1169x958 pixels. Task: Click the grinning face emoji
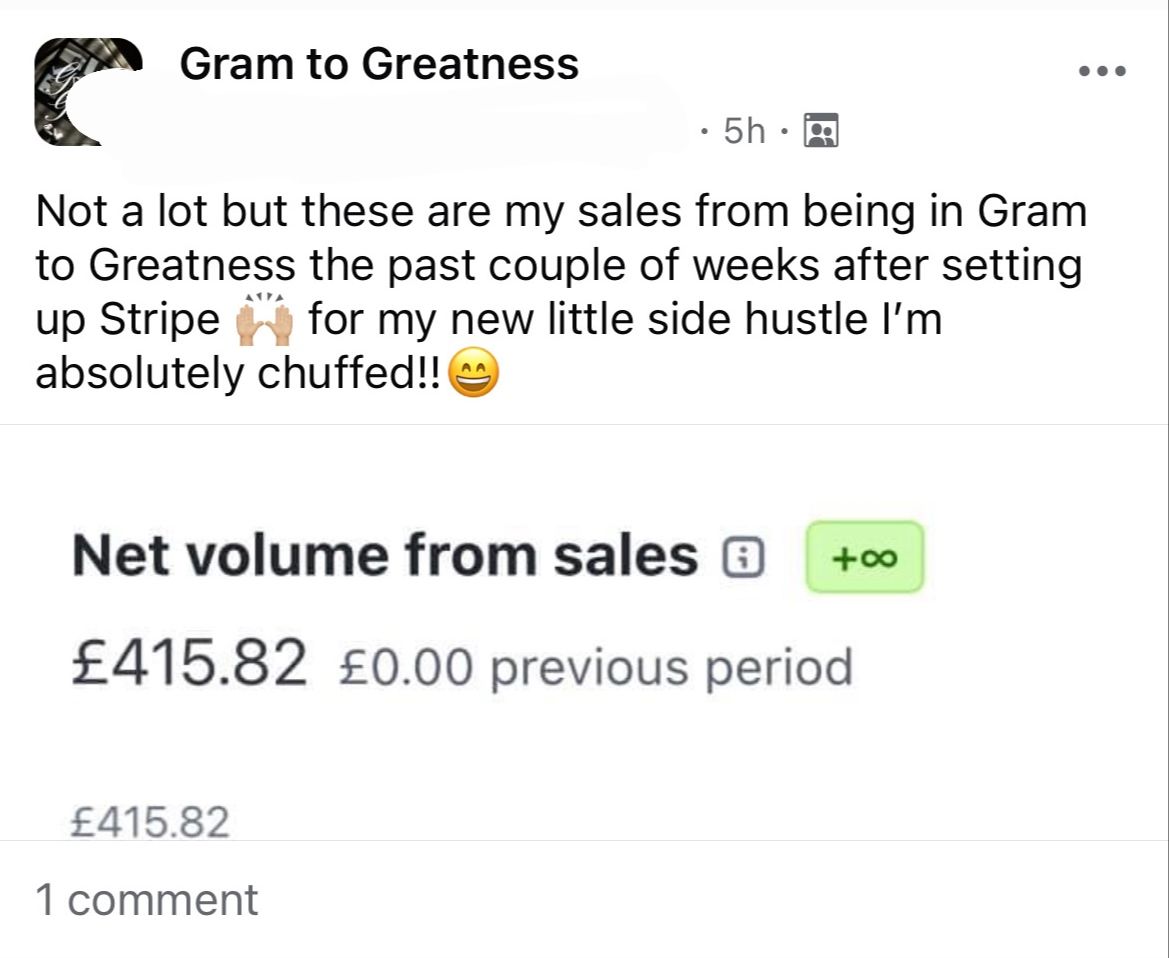(x=473, y=374)
